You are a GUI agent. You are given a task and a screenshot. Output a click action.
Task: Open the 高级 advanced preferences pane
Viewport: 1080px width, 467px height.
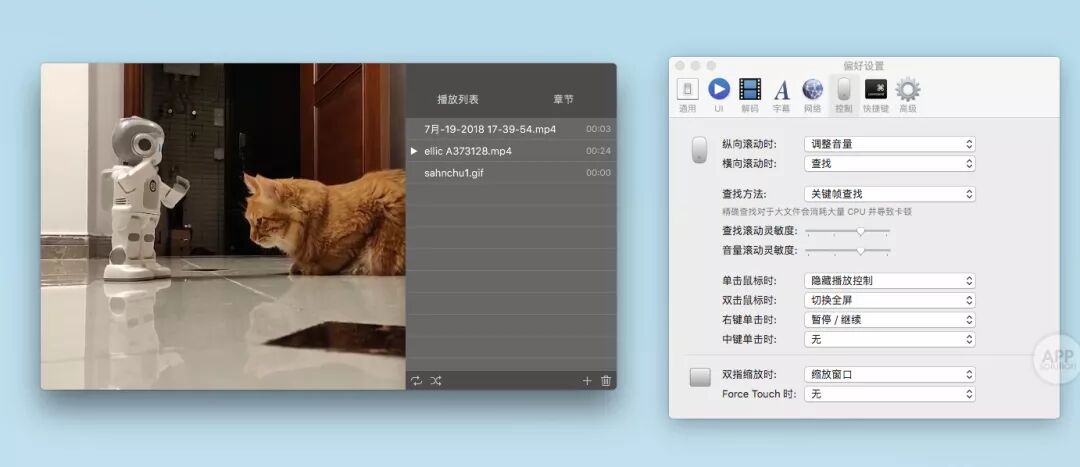pyautogui.click(x=907, y=95)
